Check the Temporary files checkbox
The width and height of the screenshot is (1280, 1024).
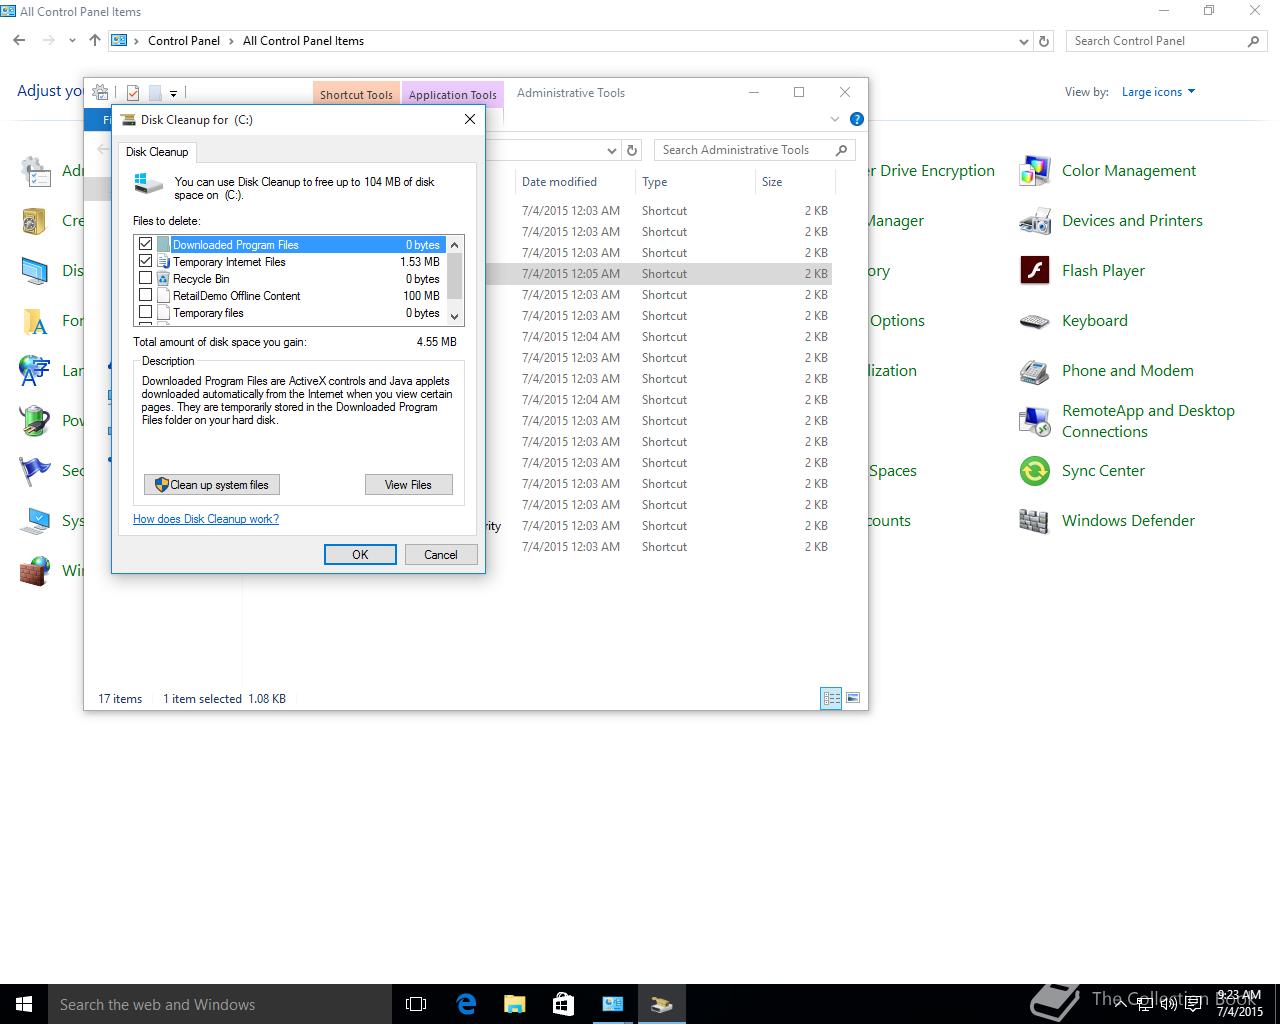click(x=146, y=312)
